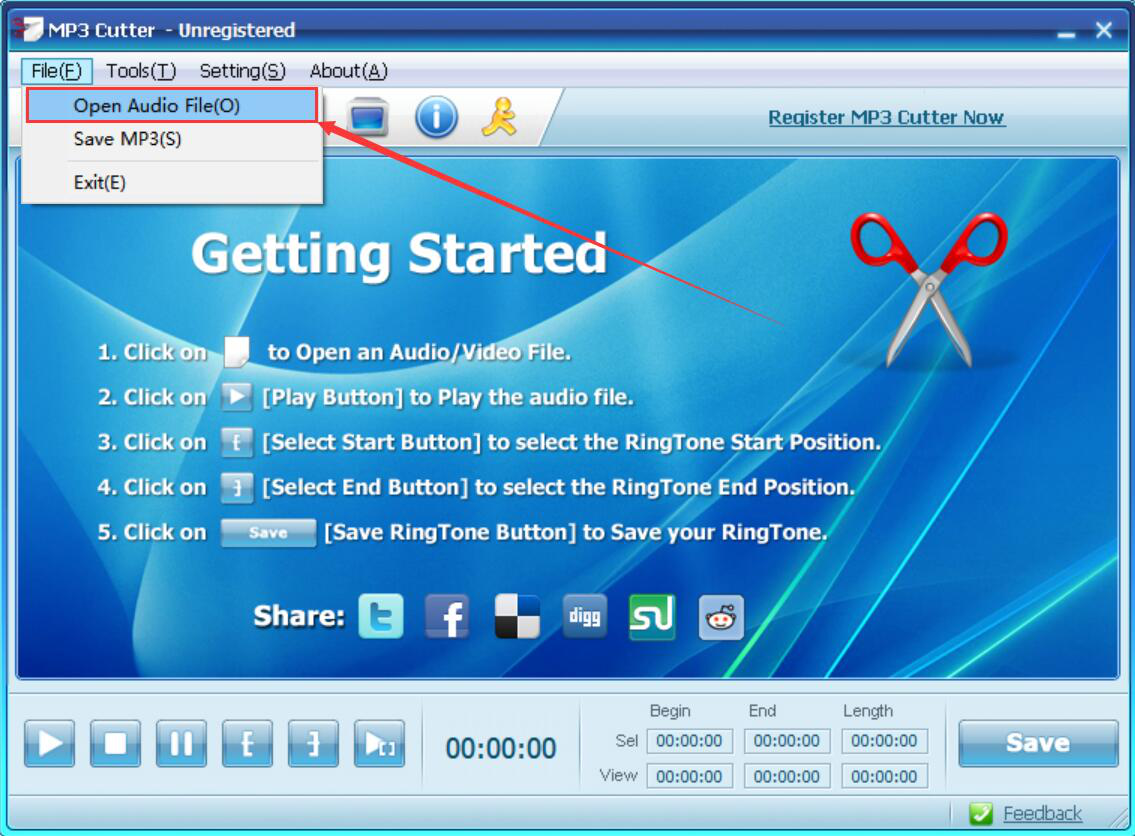Click the Play button

pyautogui.click(x=49, y=743)
